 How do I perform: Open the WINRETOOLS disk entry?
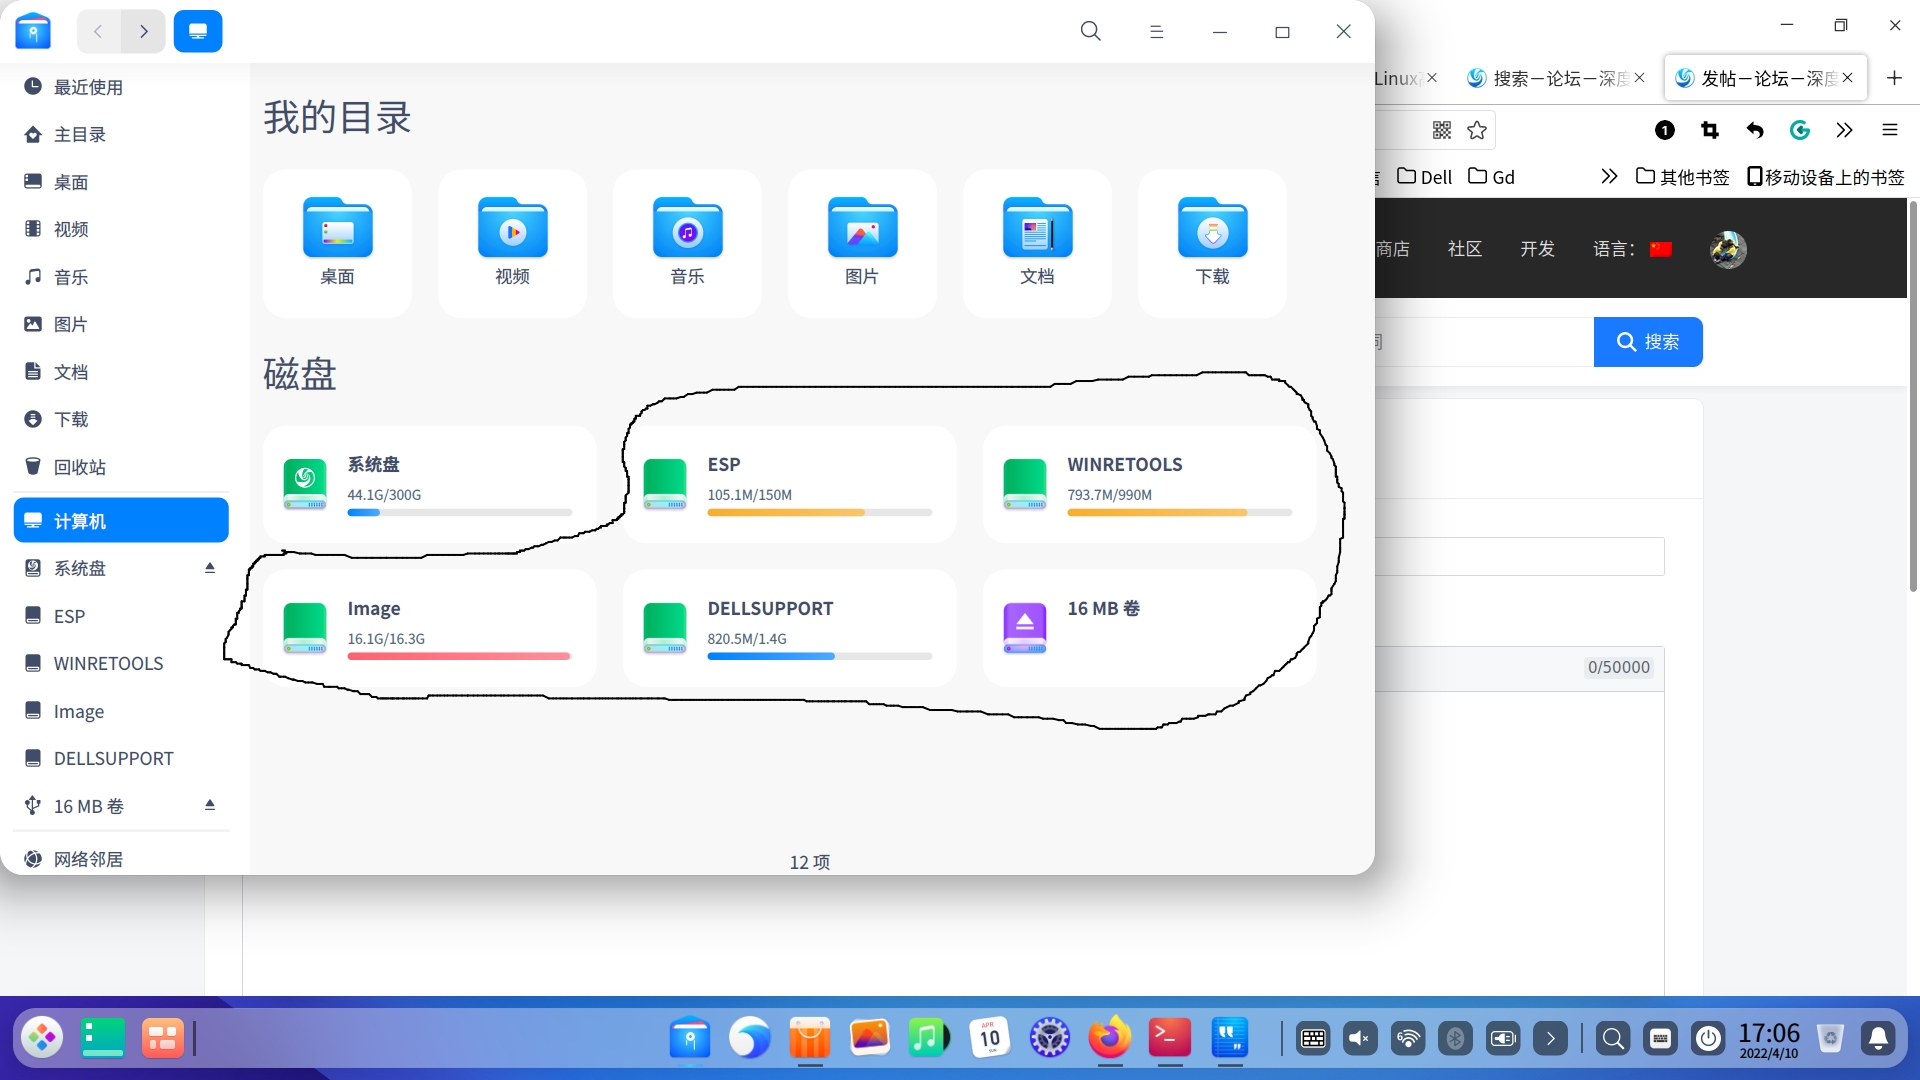[1148, 484]
